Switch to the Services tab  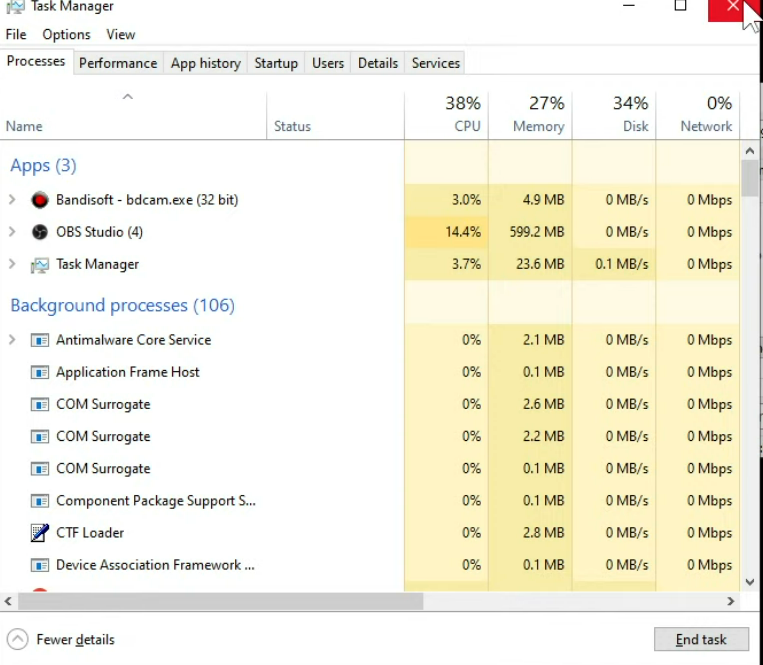436,63
